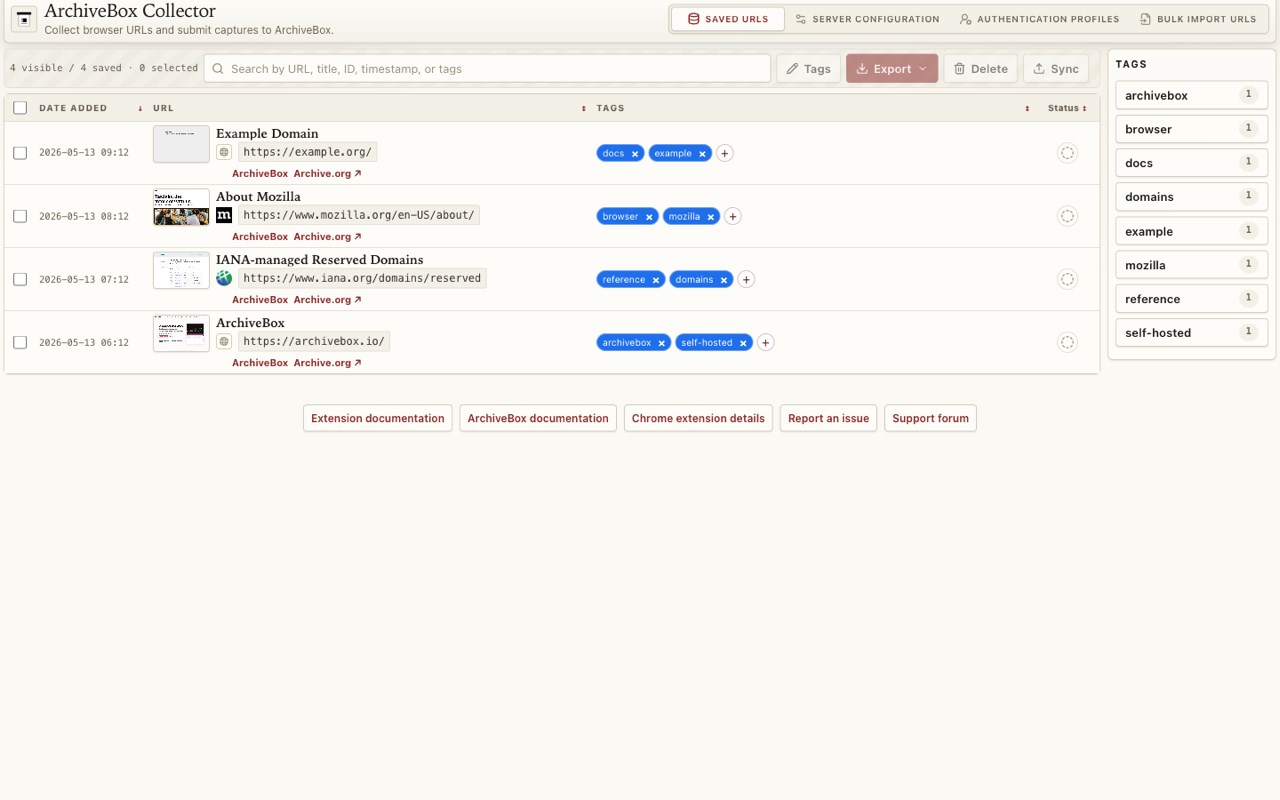The width and height of the screenshot is (1280, 800).
Task: Filter by the example tag in sidebar
Action: [1192, 231]
